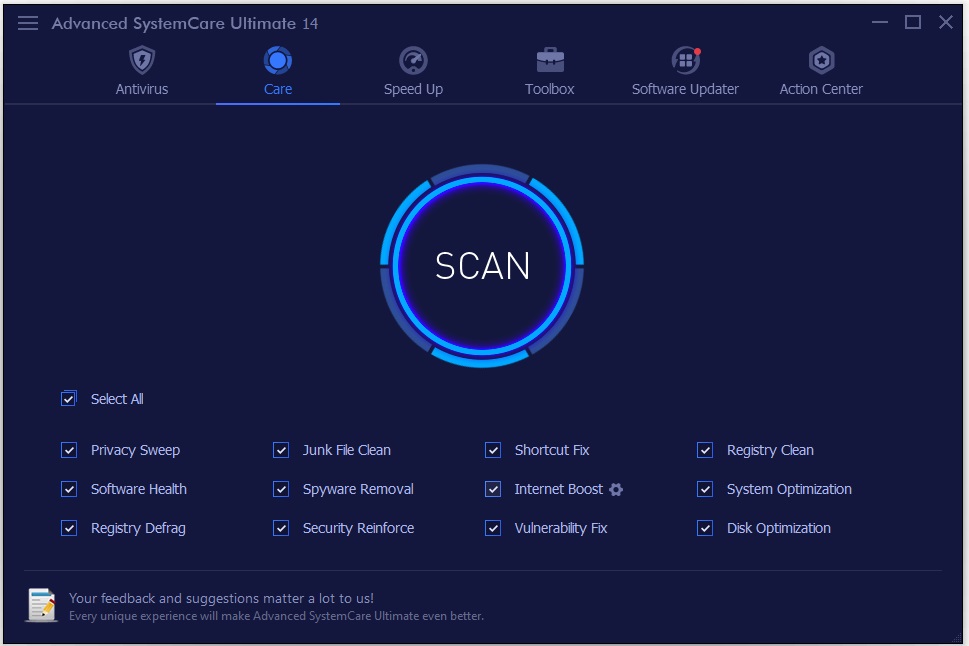Uncheck the Junk File Clean checkbox
The height and width of the screenshot is (646, 969).
[x=281, y=450]
